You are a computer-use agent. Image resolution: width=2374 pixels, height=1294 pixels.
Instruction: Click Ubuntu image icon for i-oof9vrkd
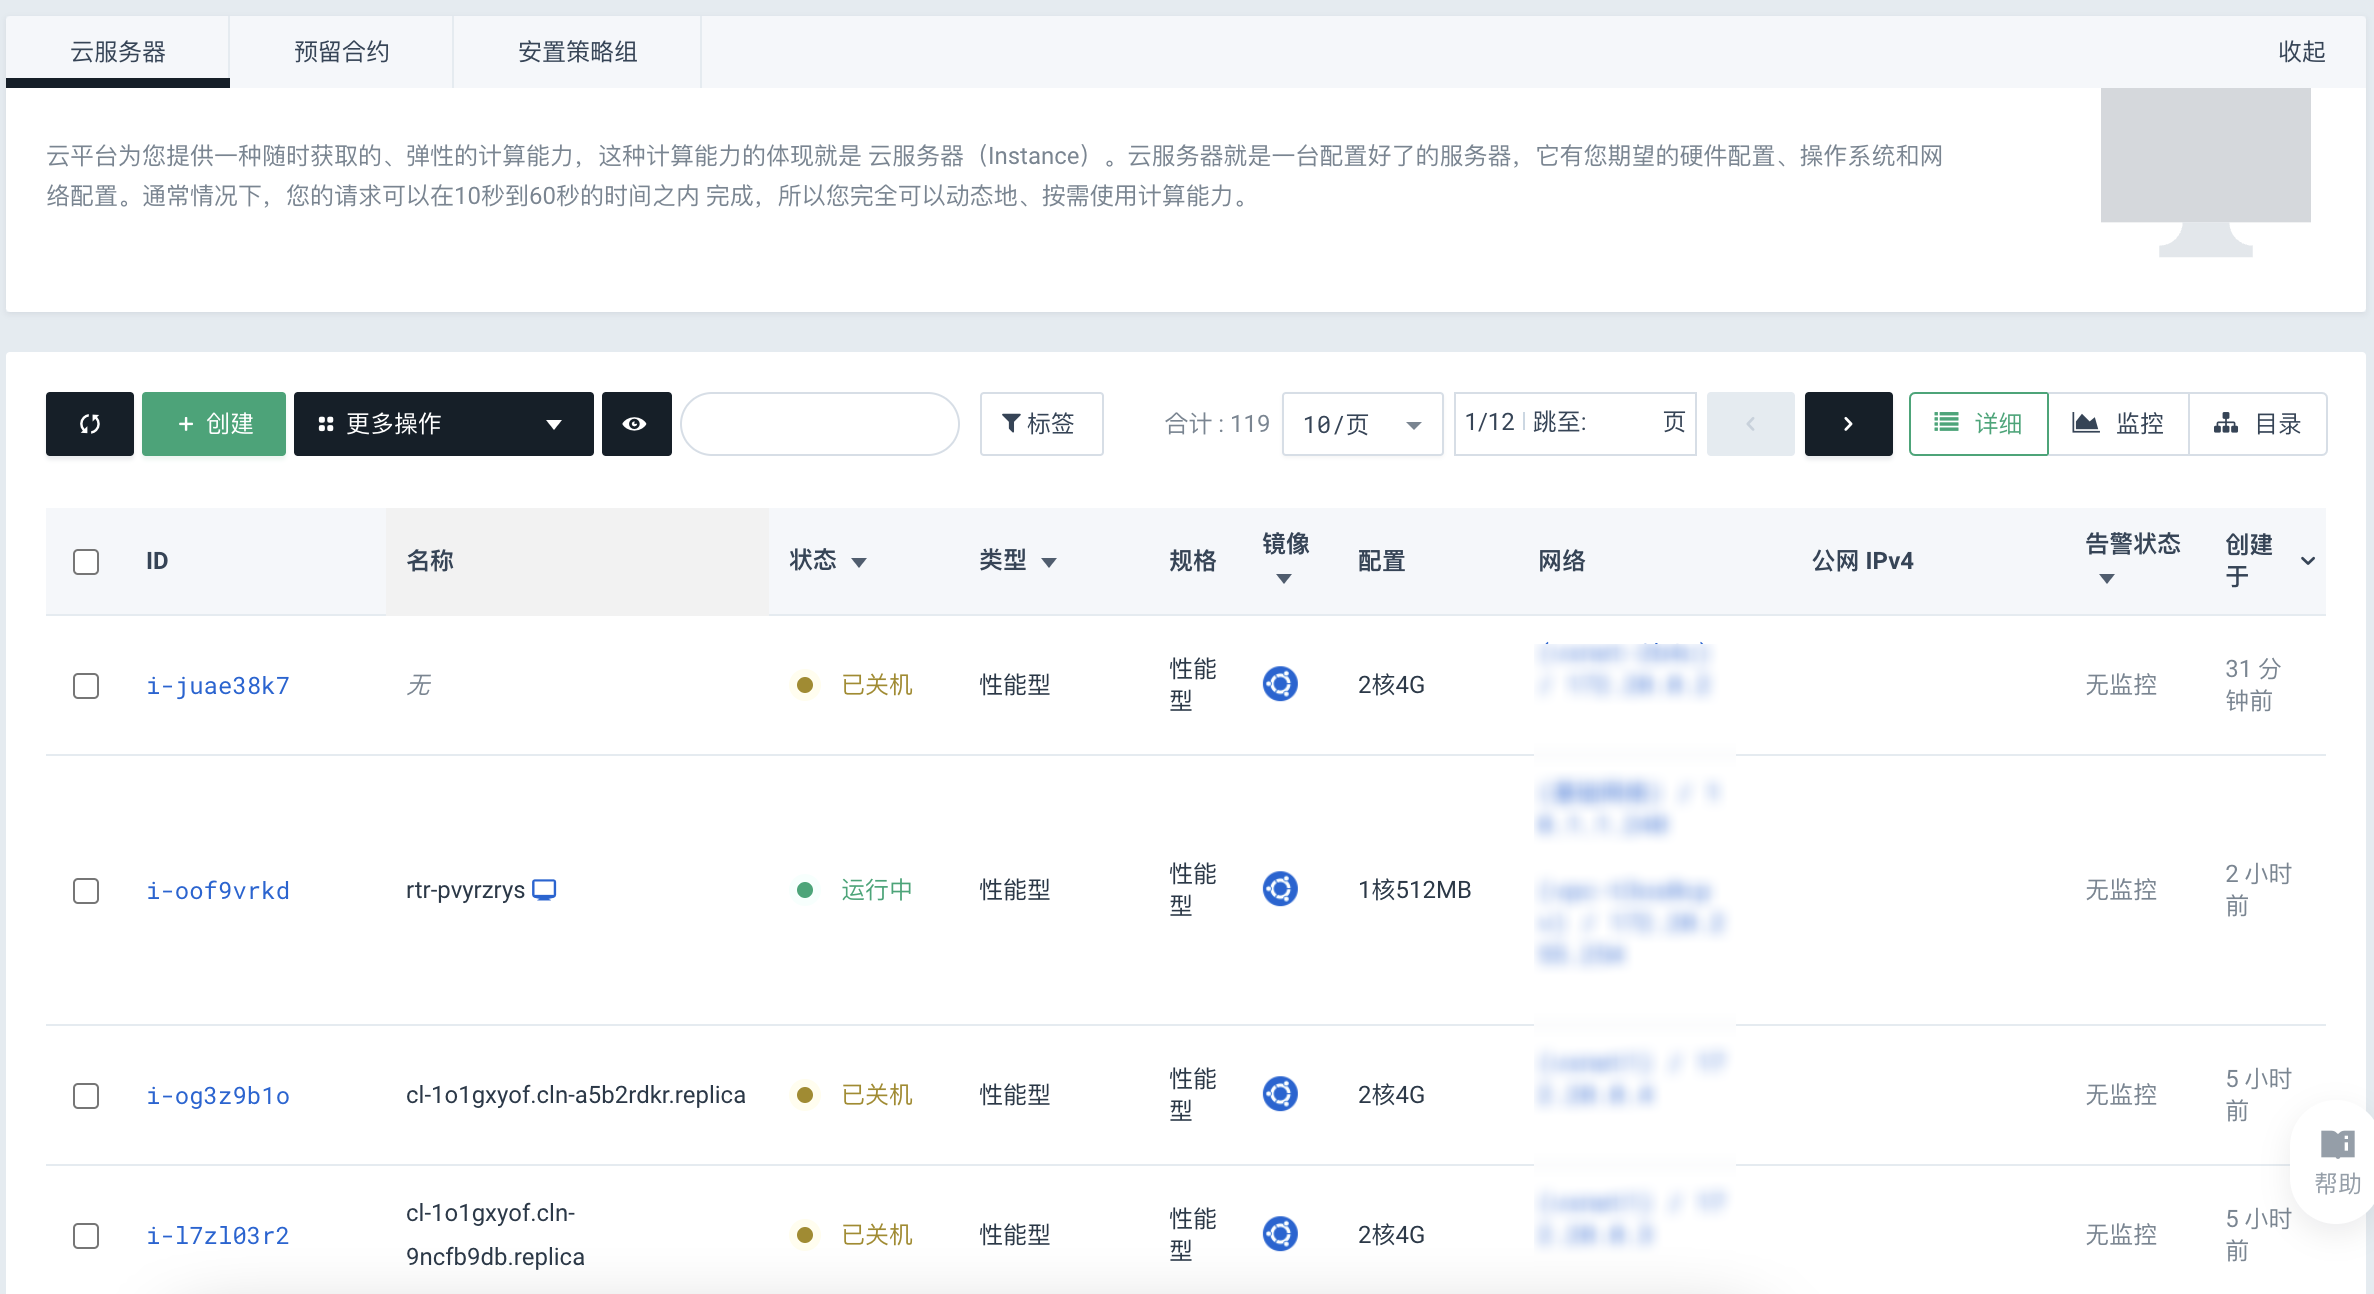1280,889
